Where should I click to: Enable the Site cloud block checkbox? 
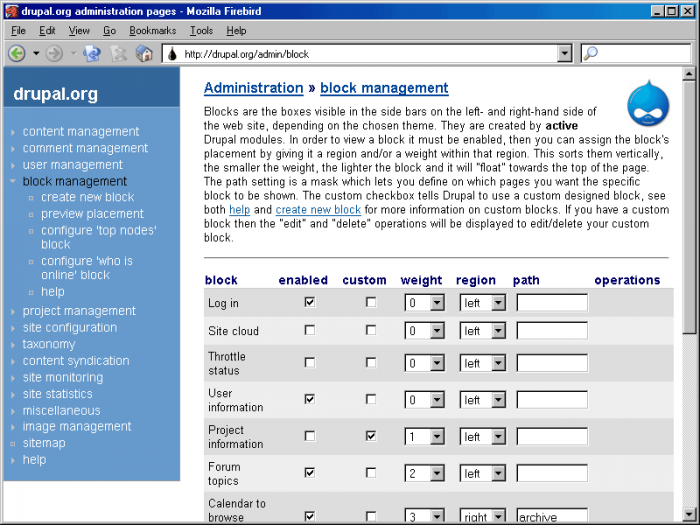309,330
